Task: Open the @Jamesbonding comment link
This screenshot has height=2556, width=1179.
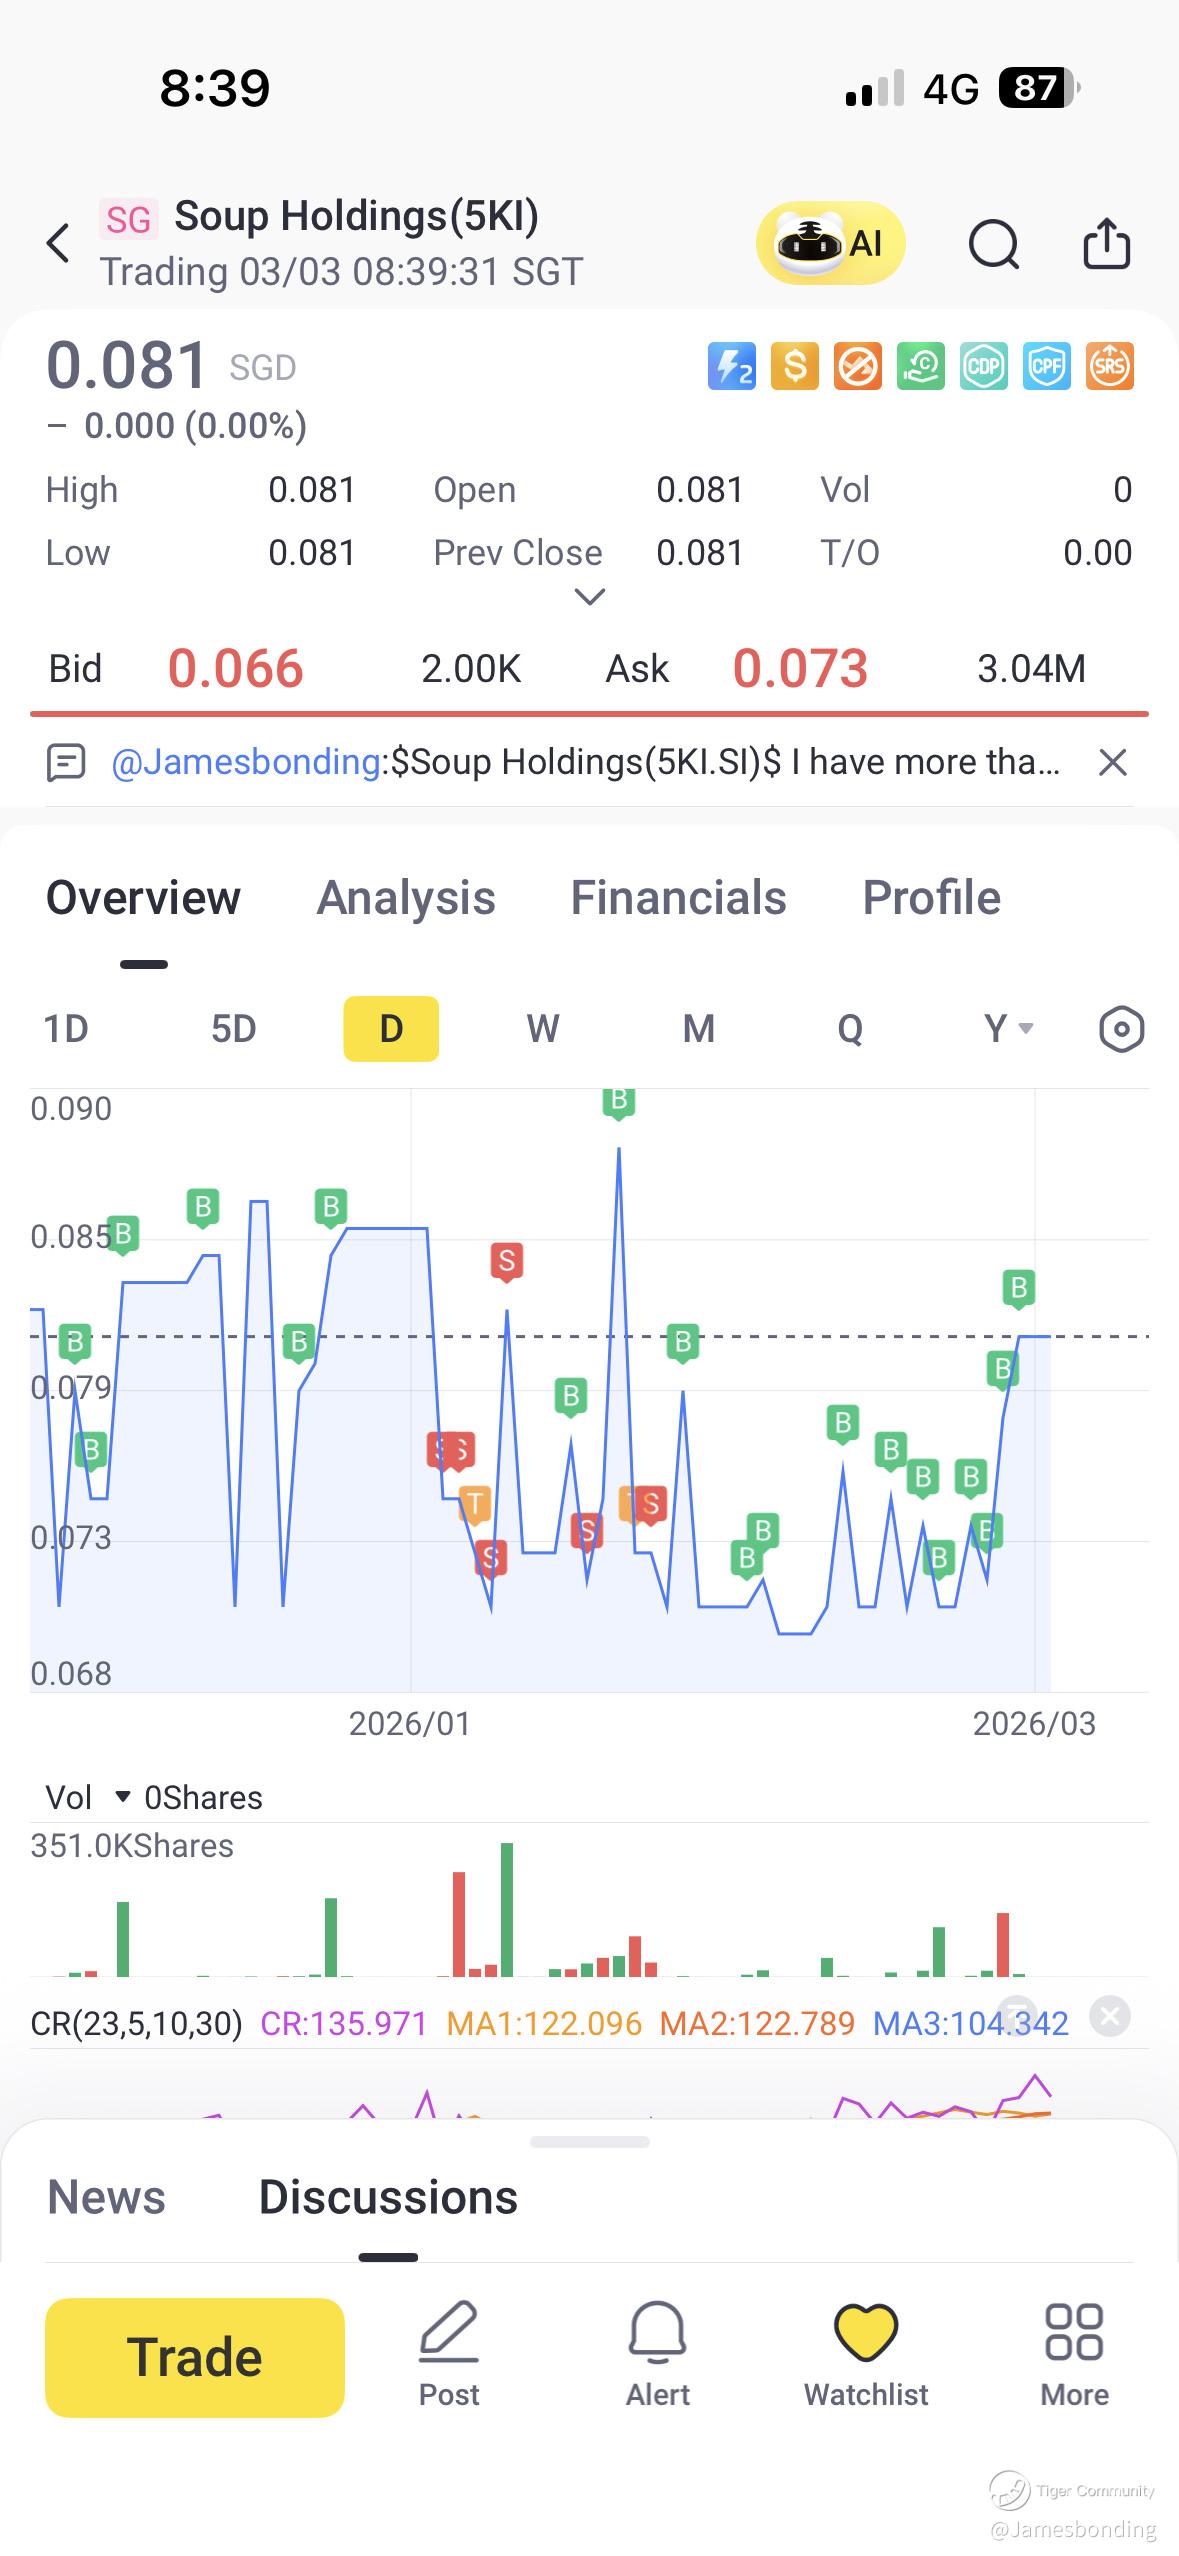Action: tap(245, 762)
